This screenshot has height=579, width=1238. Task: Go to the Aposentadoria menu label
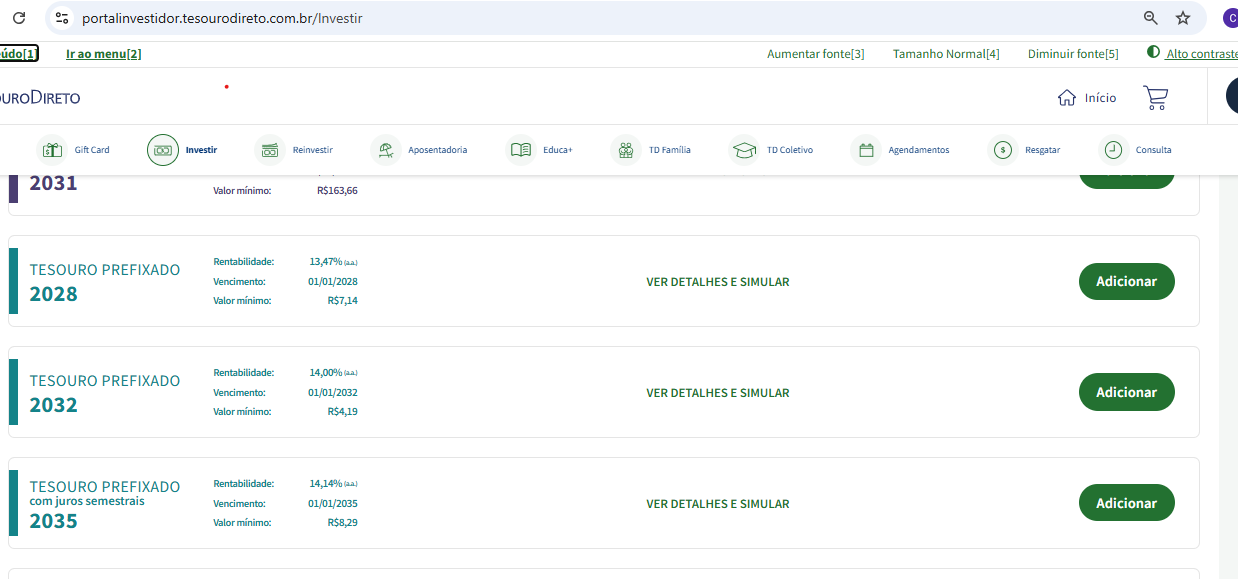437,150
